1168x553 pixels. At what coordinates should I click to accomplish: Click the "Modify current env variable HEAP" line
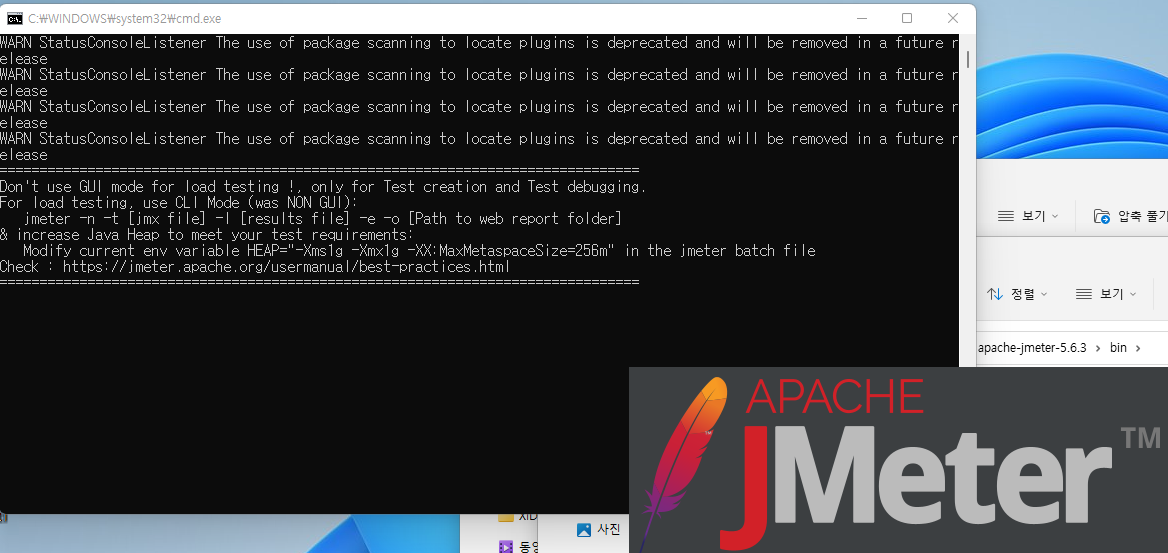pos(419,251)
